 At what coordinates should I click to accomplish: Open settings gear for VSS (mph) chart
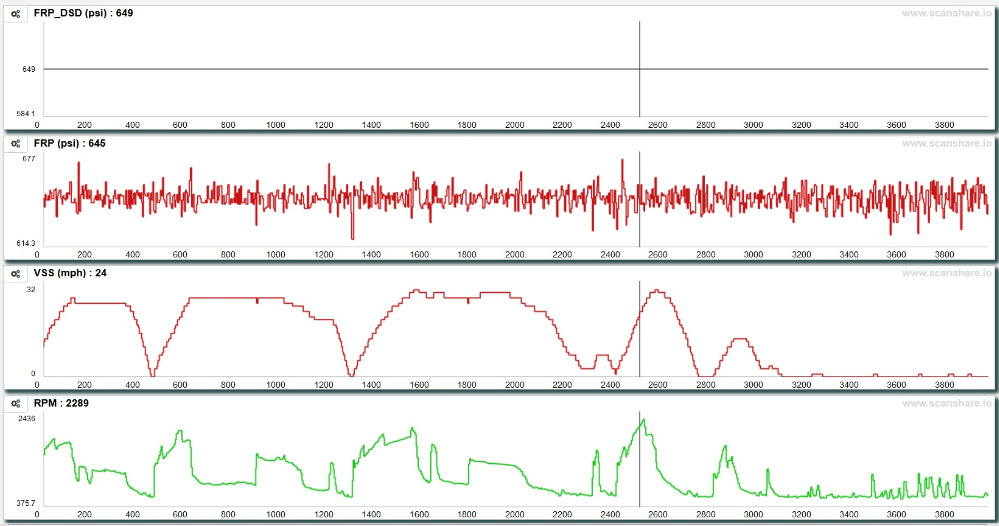click(x=16, y=272)
